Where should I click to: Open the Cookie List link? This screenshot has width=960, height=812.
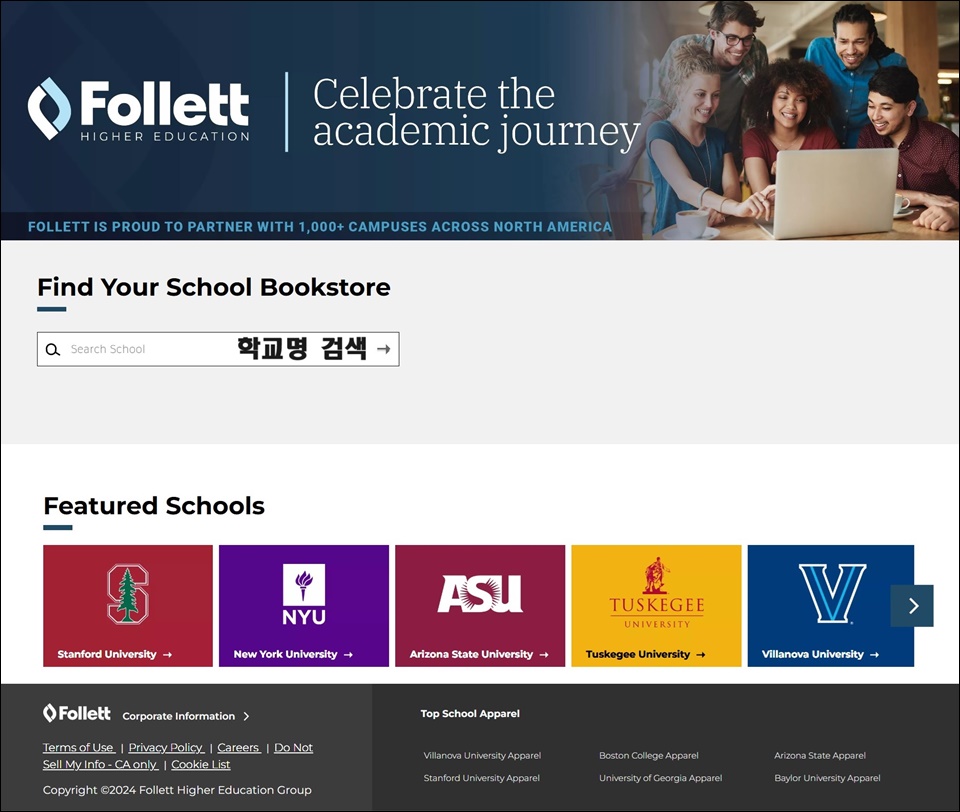(201, 764)
